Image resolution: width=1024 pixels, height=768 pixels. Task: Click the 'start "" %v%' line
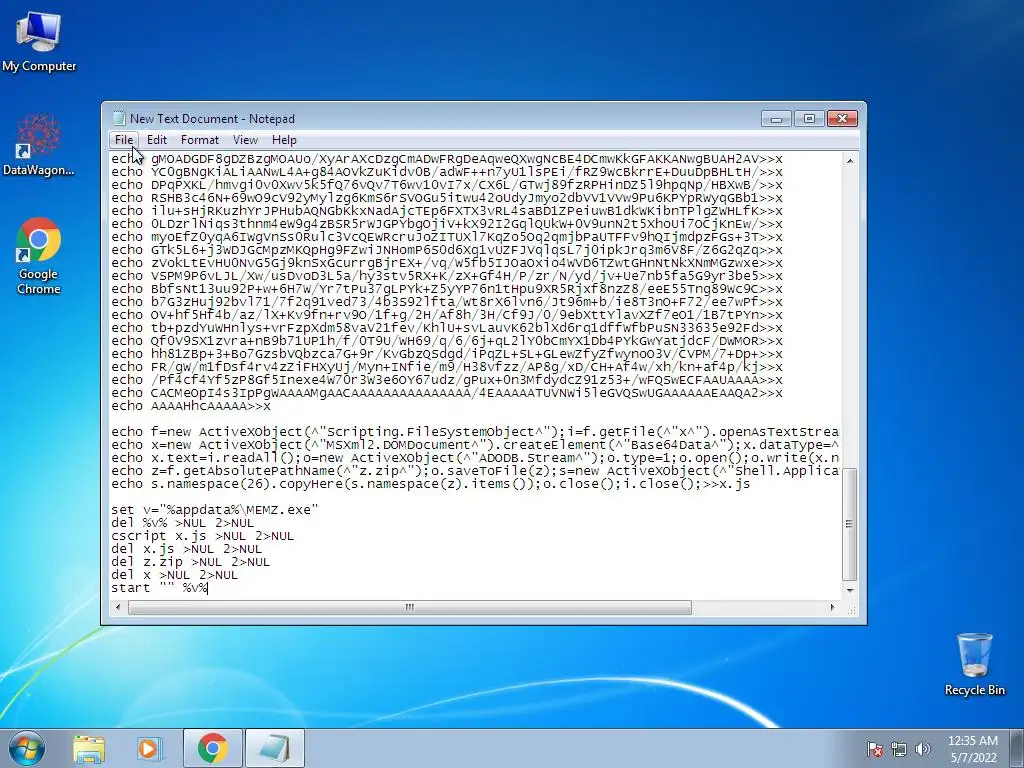[x=159, y=588]
